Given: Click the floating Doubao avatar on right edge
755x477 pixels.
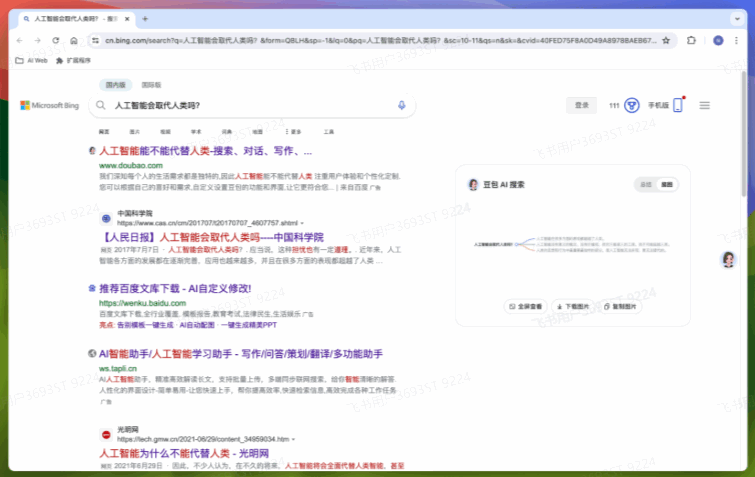Looking at the screenshot, I should [729, 259].
